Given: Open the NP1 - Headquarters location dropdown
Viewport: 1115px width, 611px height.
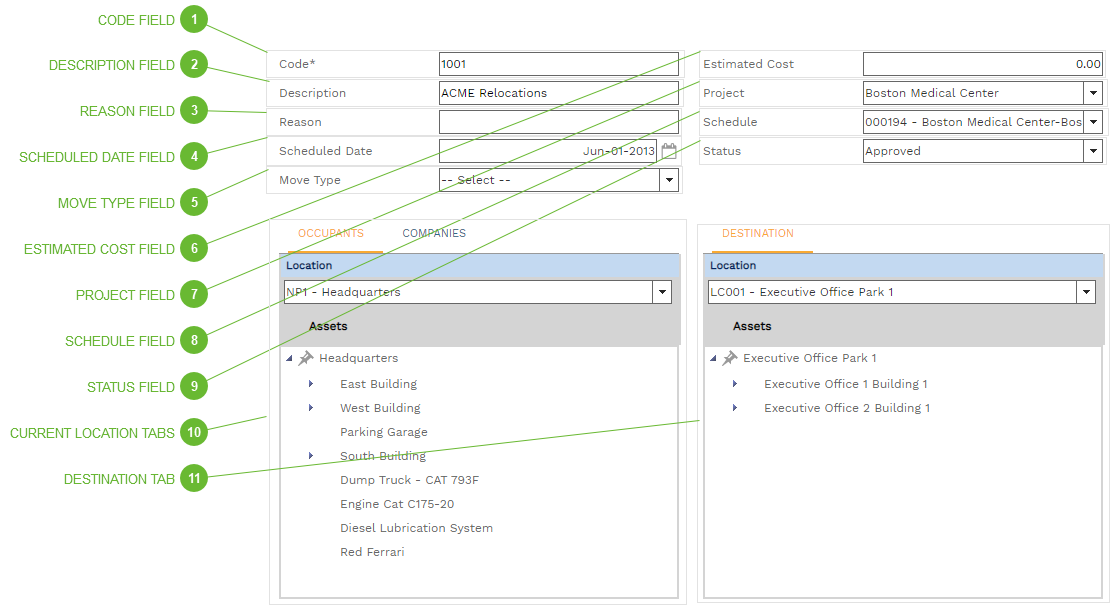Looking at the screenshot, I should point(661,292).
